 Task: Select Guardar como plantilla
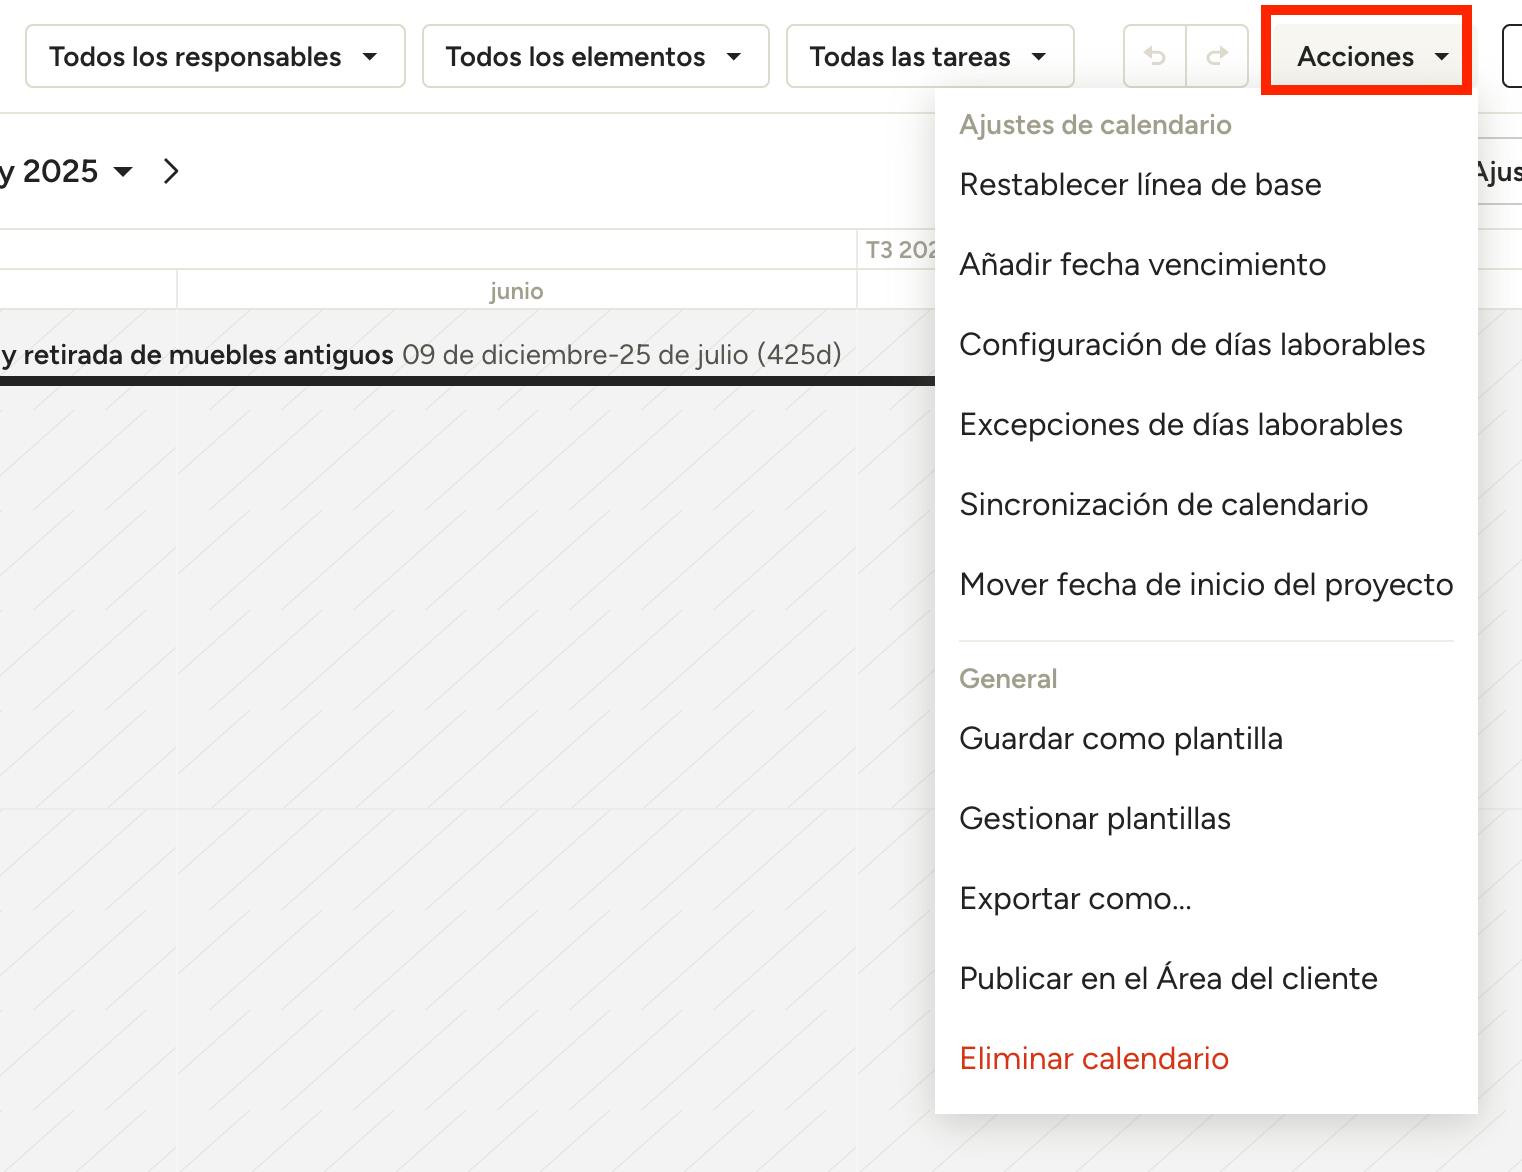point(1120,739)
